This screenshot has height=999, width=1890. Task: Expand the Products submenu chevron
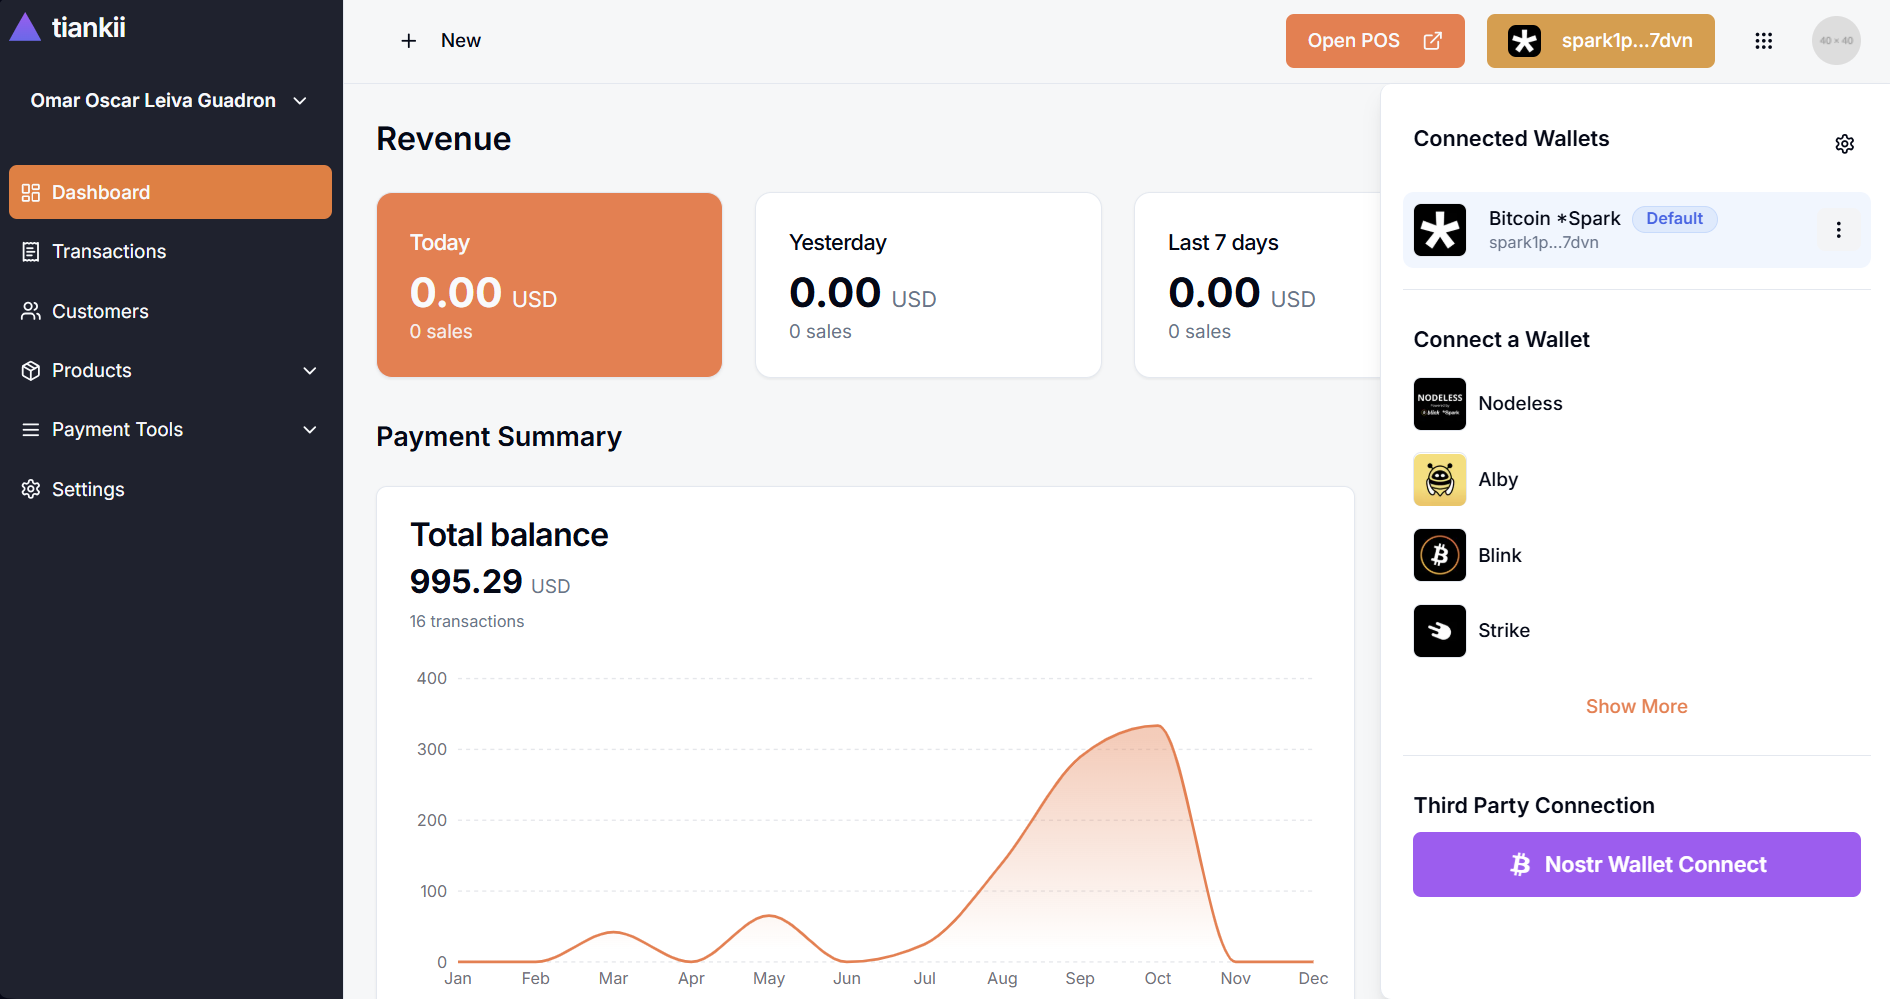[310, 371]
